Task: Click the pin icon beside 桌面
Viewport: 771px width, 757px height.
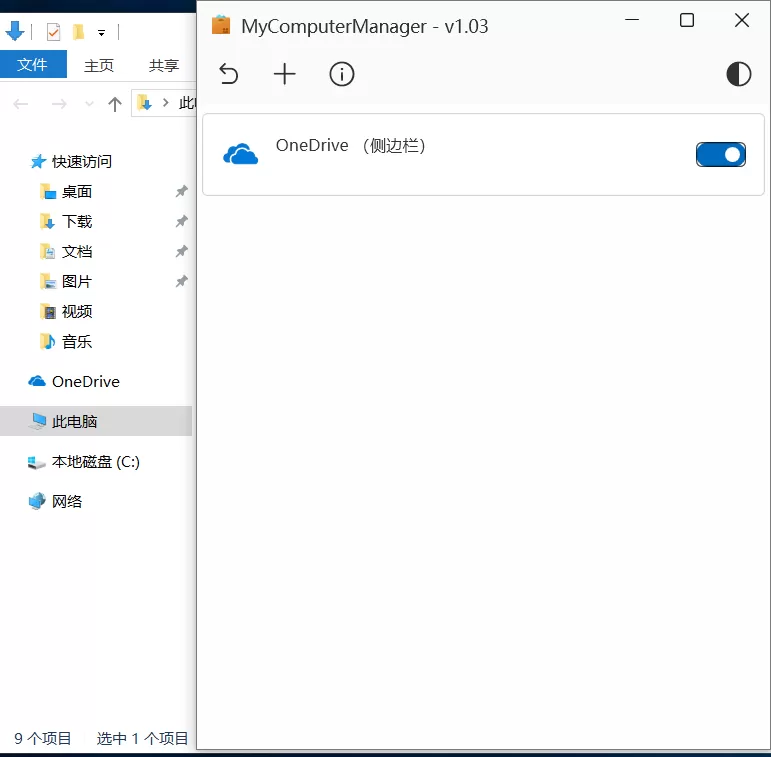Action: click(181, 191)
